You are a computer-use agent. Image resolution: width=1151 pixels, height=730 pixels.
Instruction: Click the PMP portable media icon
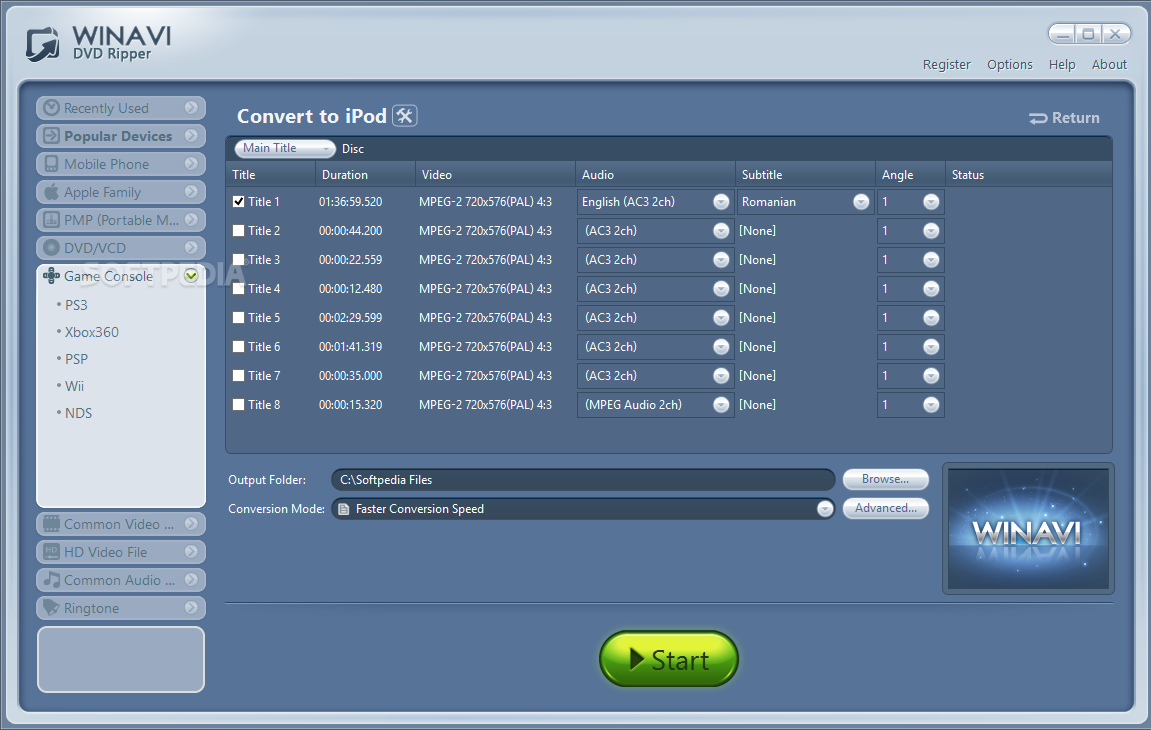51,220
